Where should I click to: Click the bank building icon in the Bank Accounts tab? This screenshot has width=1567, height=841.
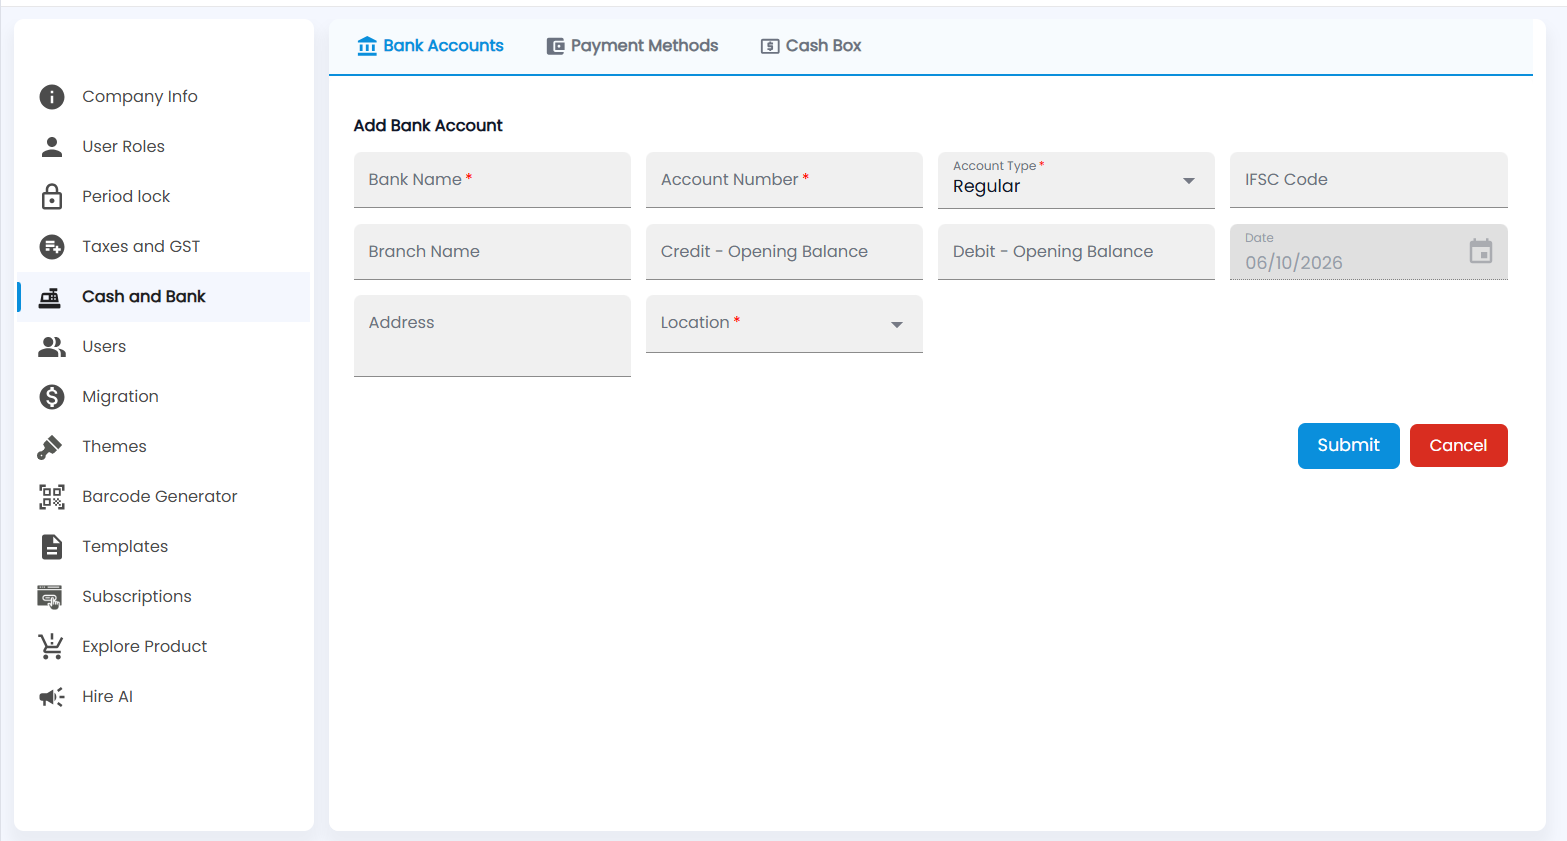point(367,46)
